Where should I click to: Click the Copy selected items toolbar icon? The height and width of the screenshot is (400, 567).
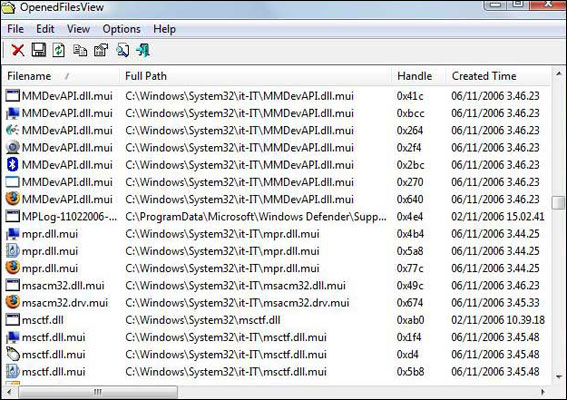tap(80, 50)
